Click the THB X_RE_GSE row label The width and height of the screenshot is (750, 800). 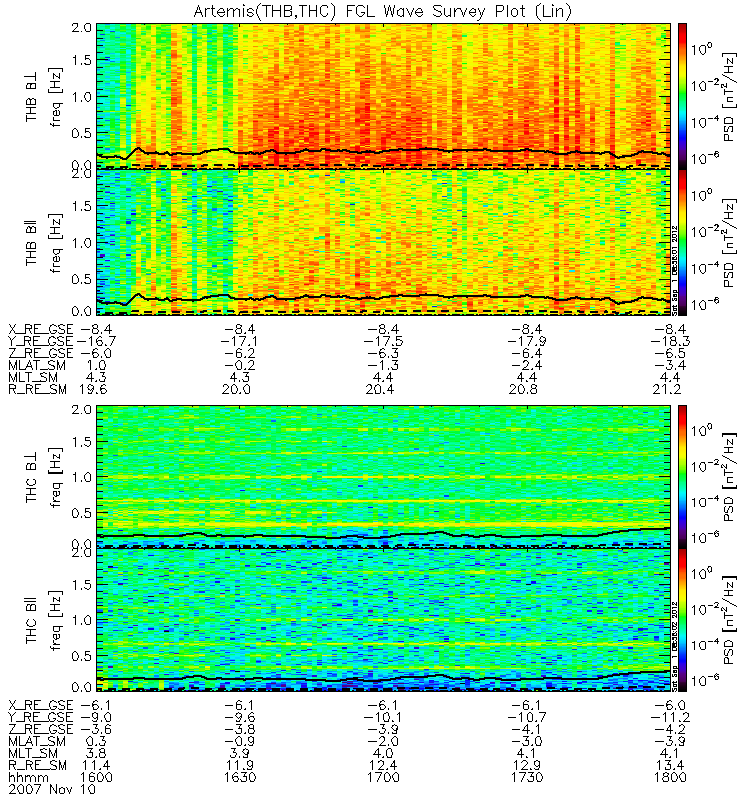[41, 330]
